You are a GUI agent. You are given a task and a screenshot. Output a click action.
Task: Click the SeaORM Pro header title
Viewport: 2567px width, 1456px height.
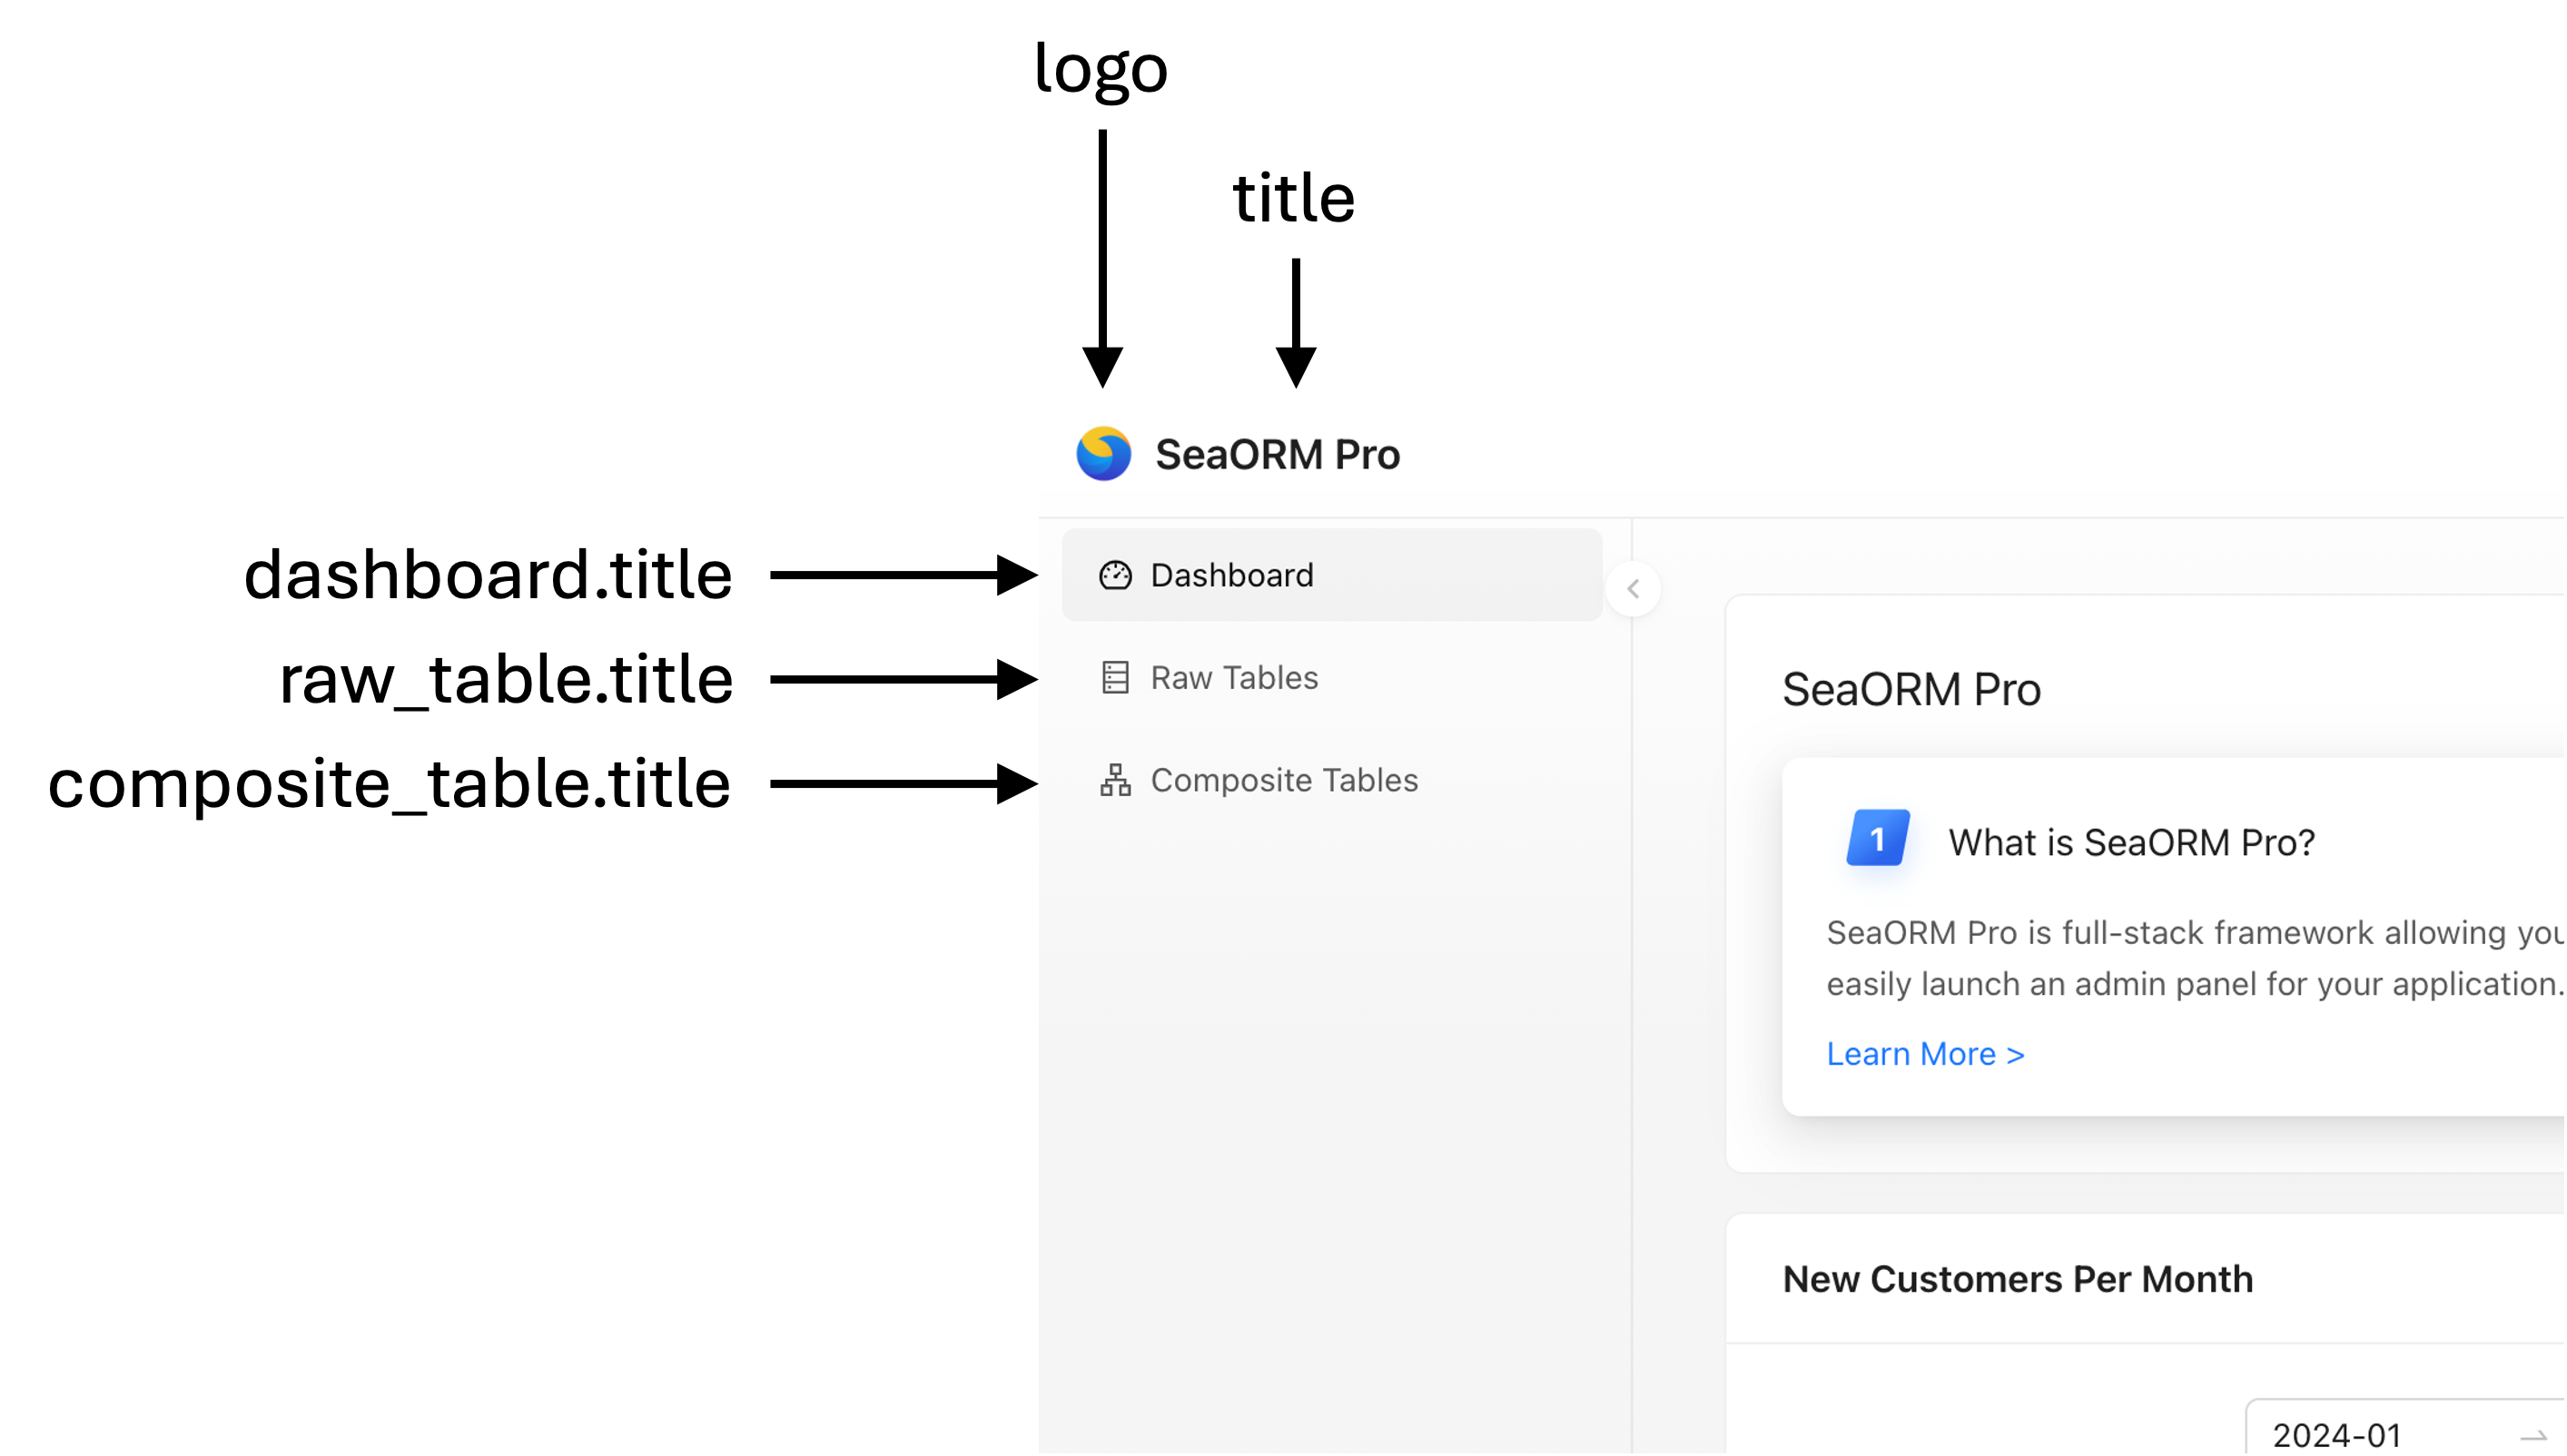(x=1277, y=455)
